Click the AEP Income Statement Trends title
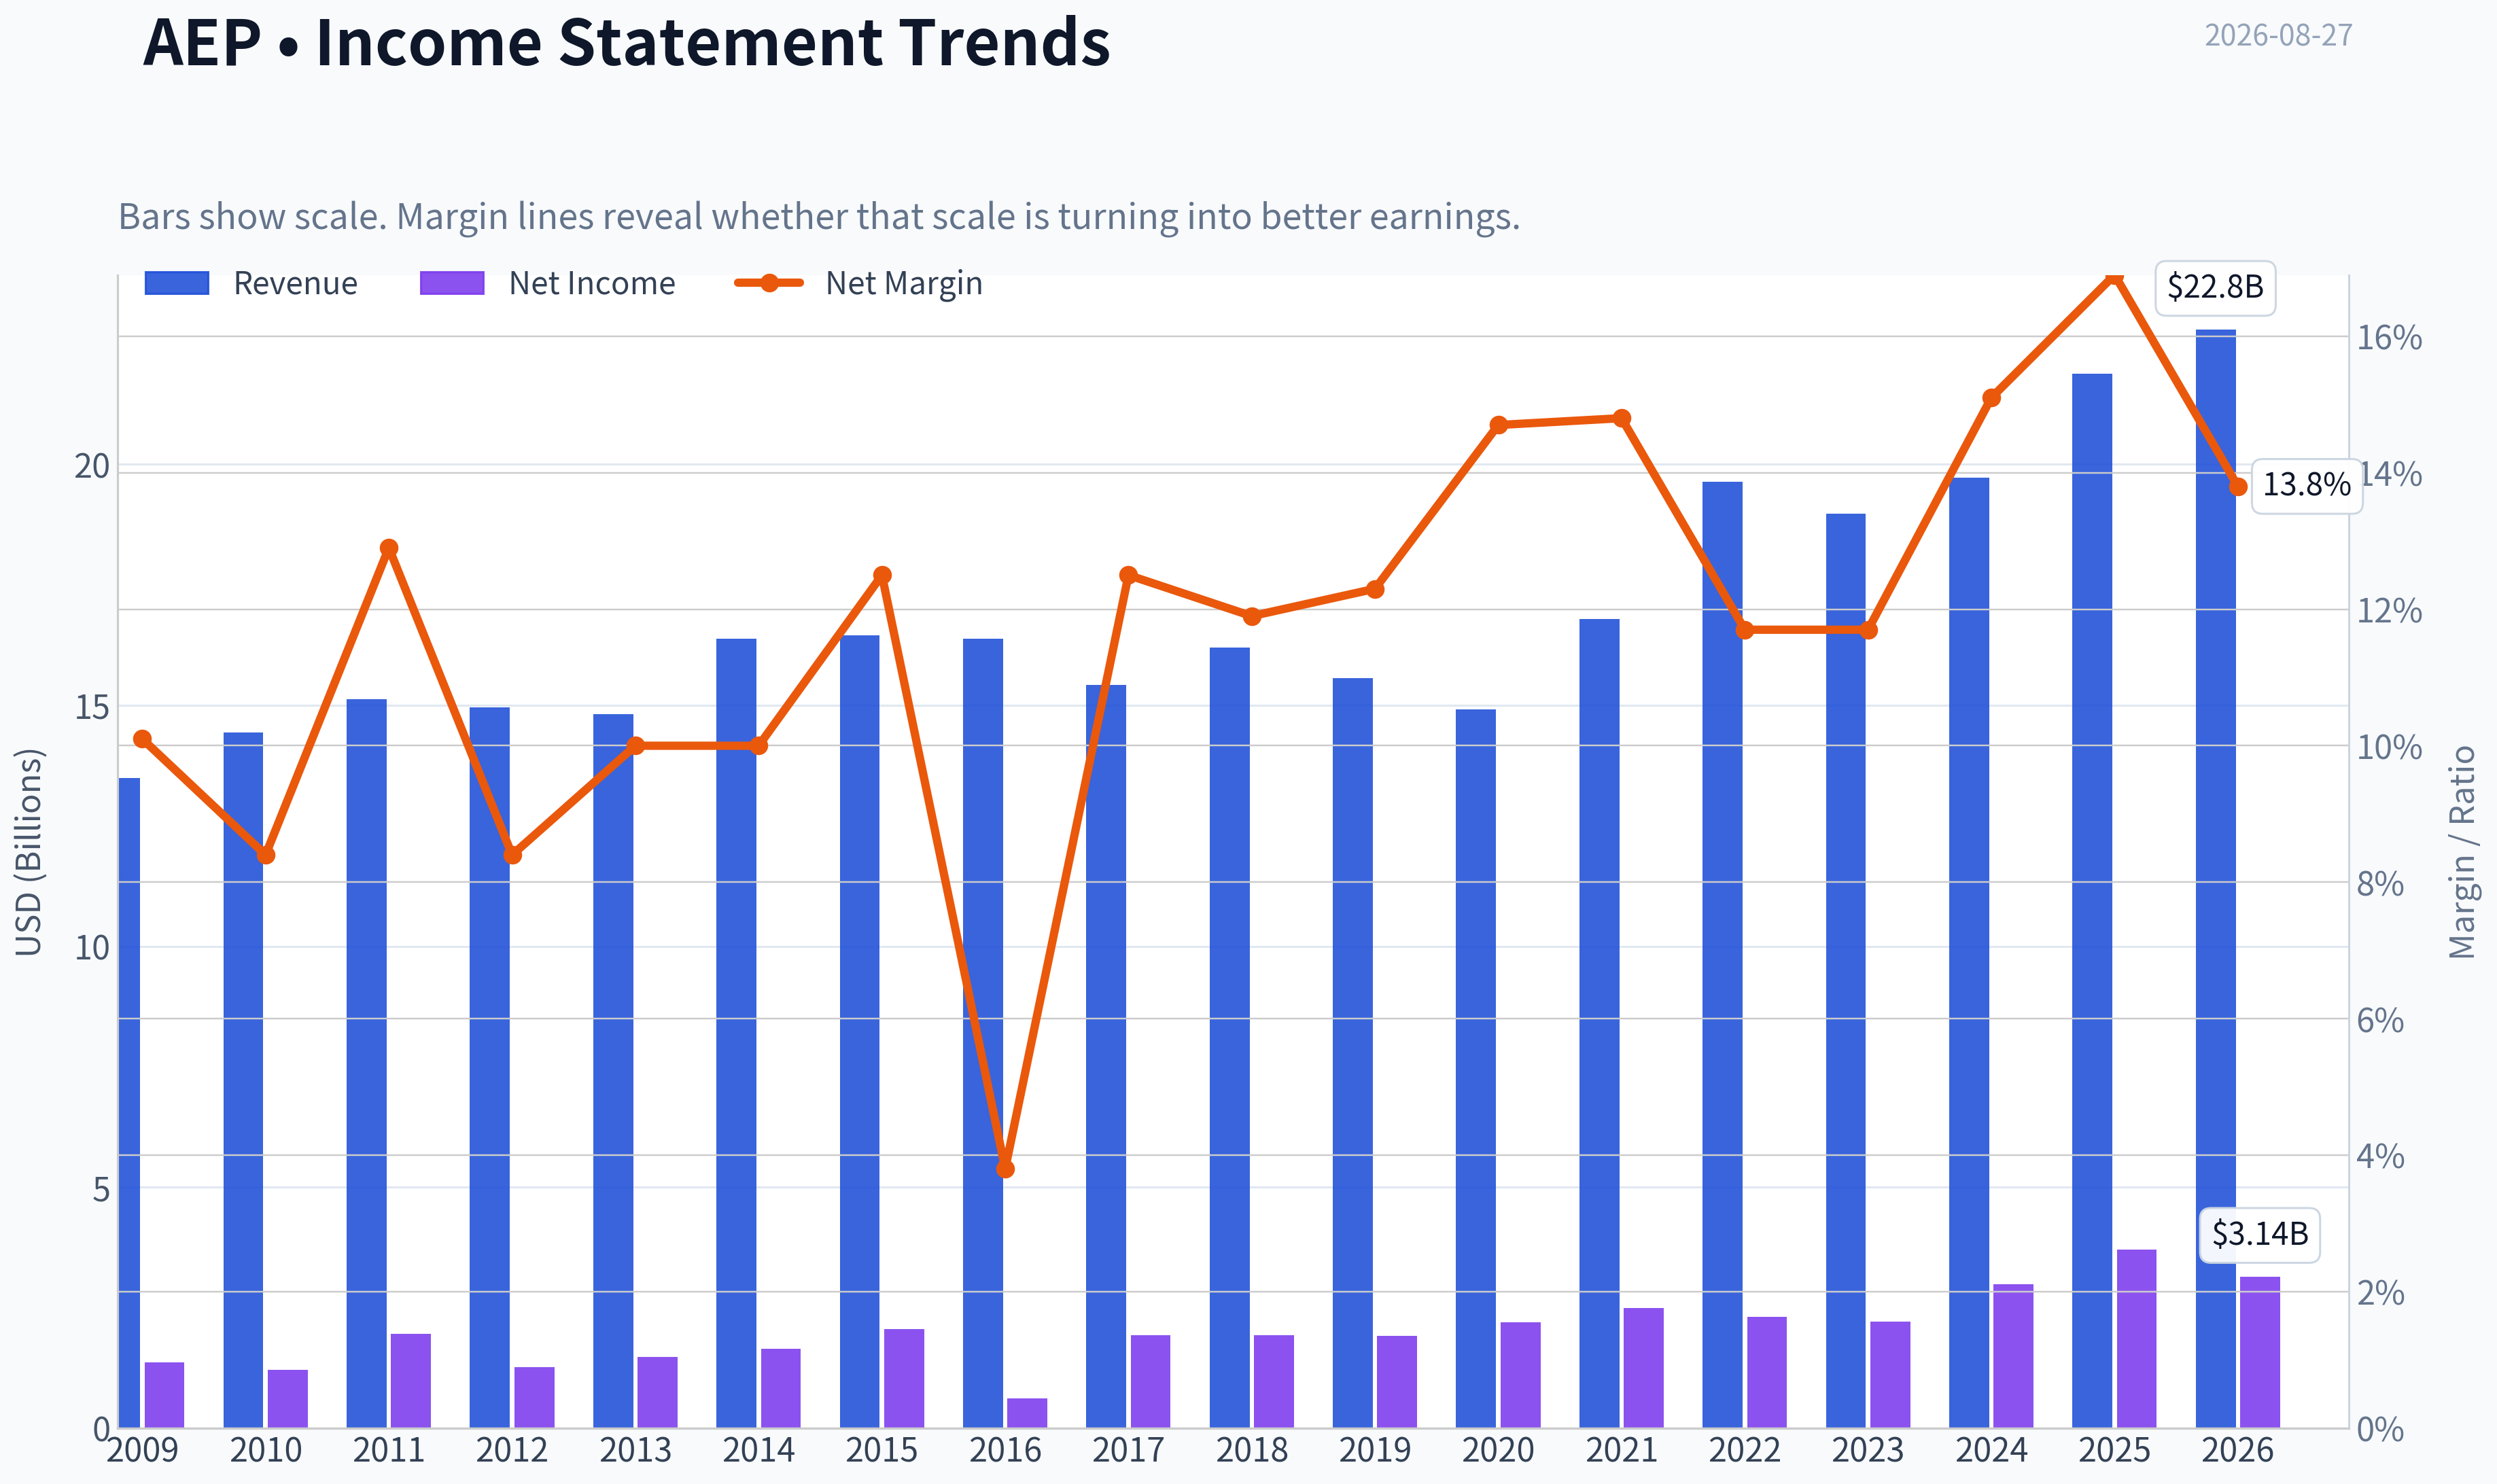The height and width of the screenshot is (1484, 2497). 626,43
